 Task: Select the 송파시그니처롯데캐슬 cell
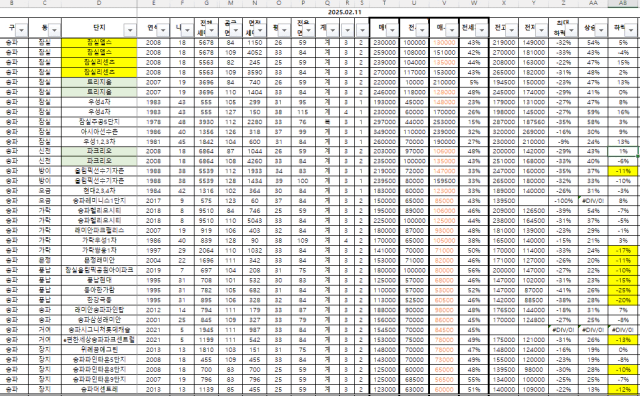tap(99, 329)
